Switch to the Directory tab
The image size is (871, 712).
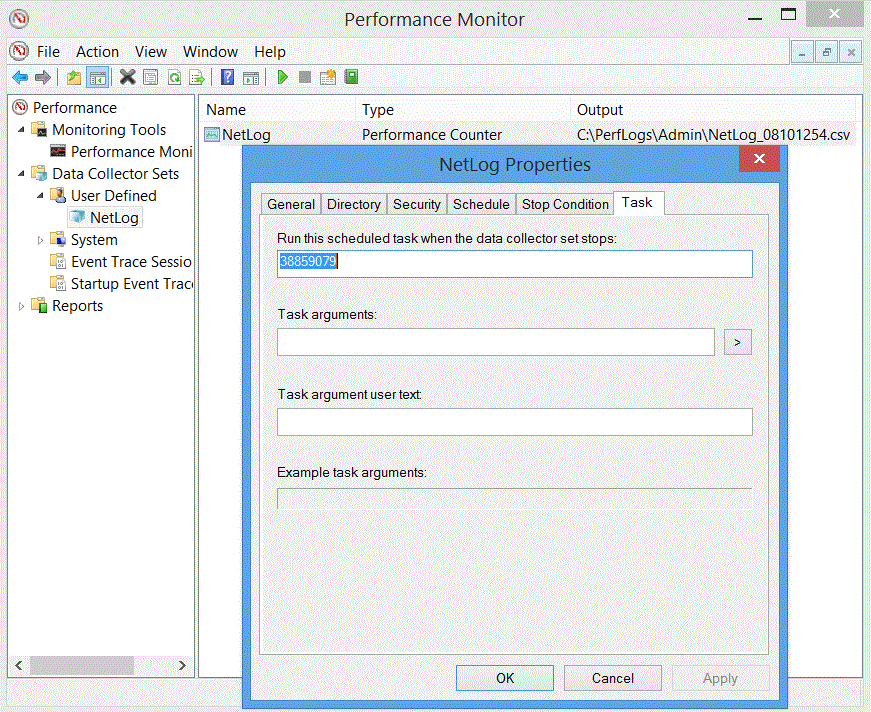click(x=354, y=204)
